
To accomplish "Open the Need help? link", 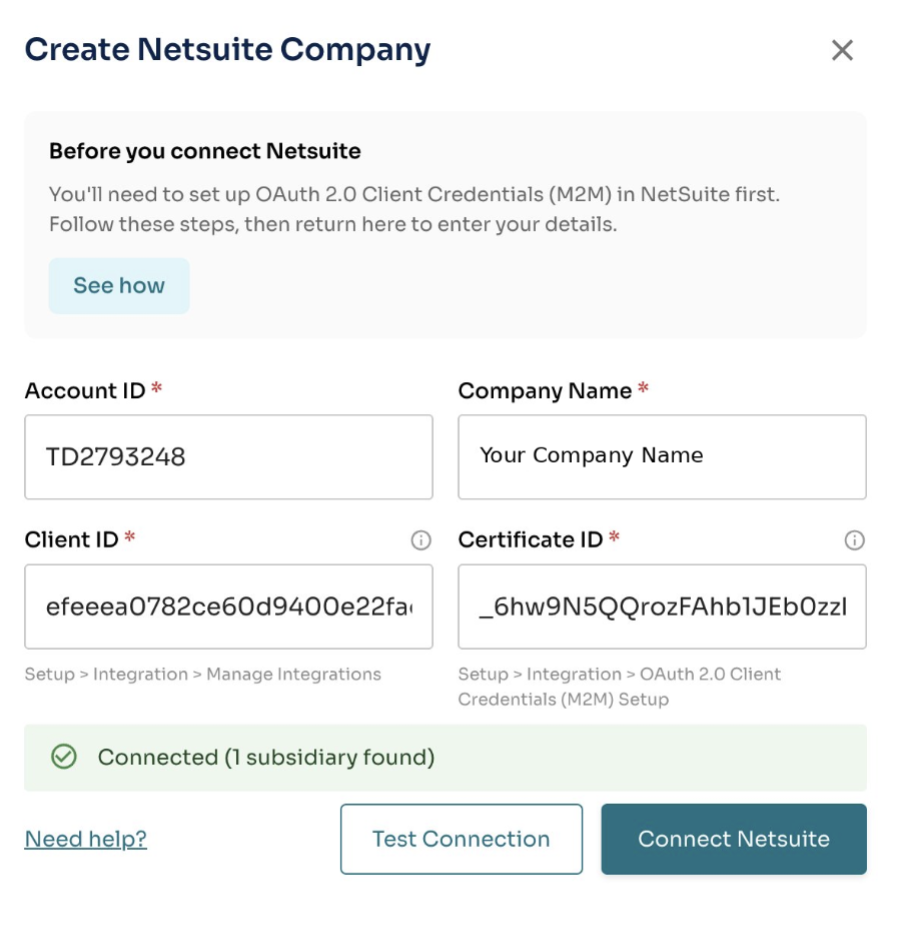I will (x=86, y=839).
